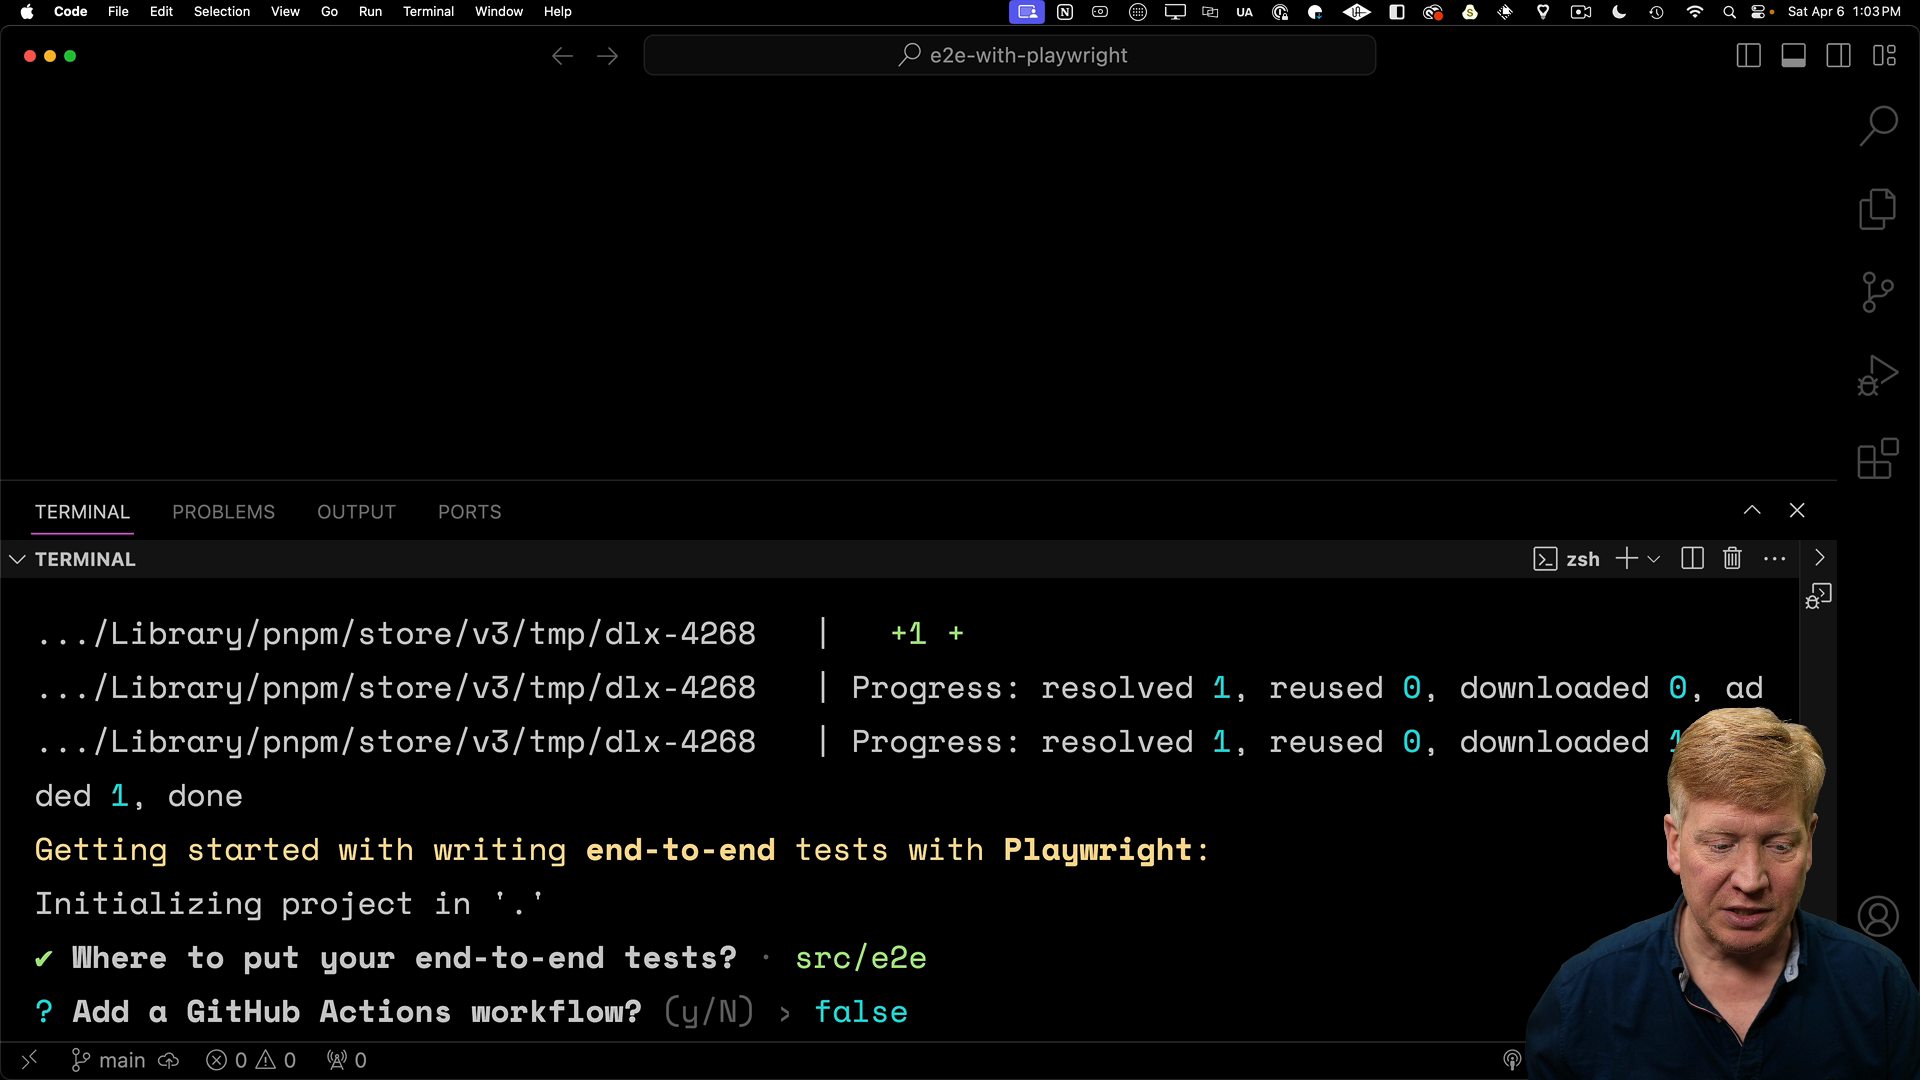Open terminal more actions ellipsis

[x=1775, y=558]
